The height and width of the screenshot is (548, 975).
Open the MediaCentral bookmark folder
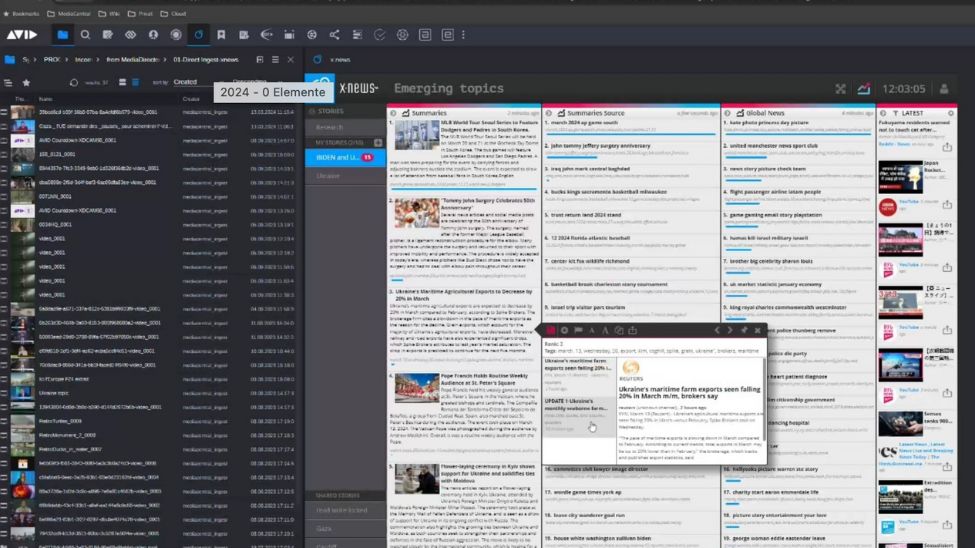(69, 13)
